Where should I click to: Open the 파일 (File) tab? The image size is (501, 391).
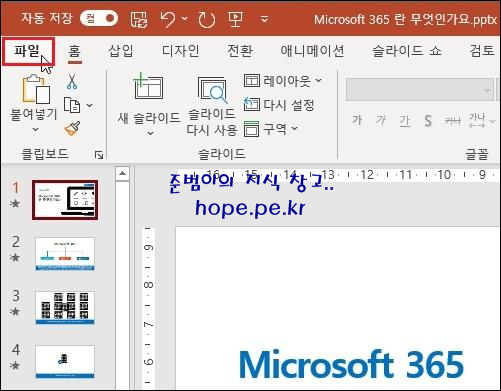[28, 51]
